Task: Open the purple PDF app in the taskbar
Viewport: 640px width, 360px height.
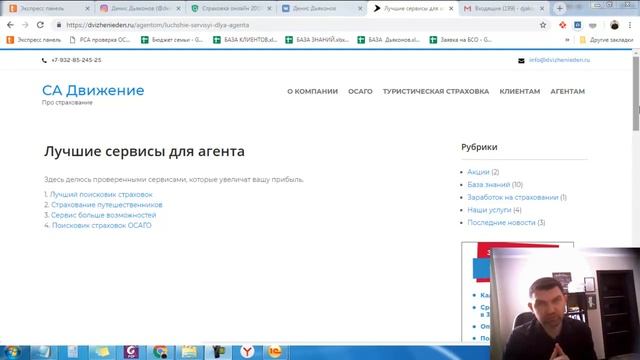Action: click(x=131, y=352)
